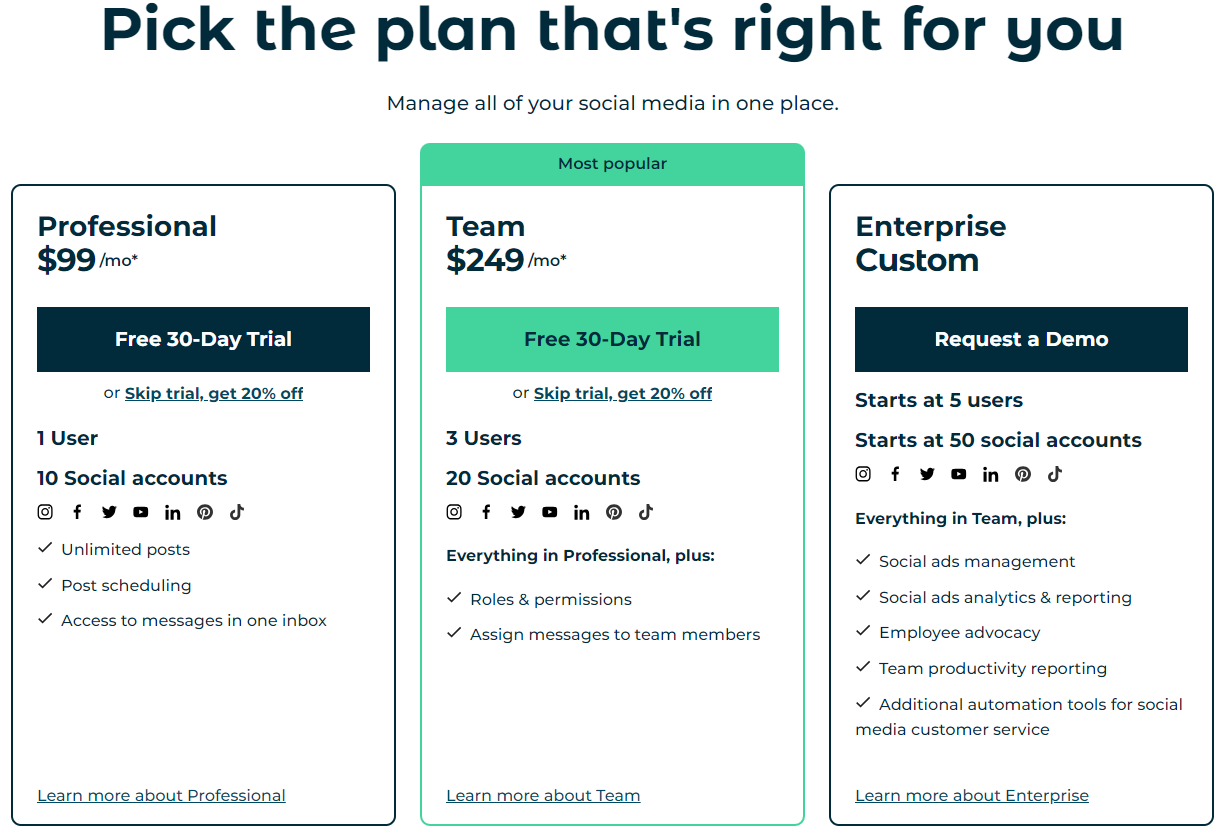1224x832 pixels.
Task: Click the TikTok icon in Professional plan
Action: click(x=237, y=512)
